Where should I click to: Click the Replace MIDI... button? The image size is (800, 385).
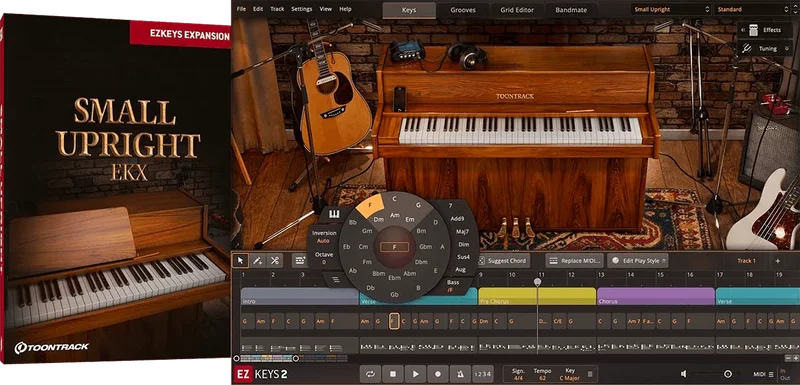pos(575,261)
